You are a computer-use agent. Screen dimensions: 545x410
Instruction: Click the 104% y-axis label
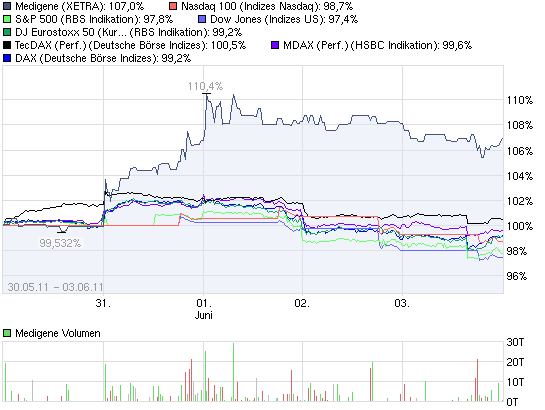(x=520, y=176)
